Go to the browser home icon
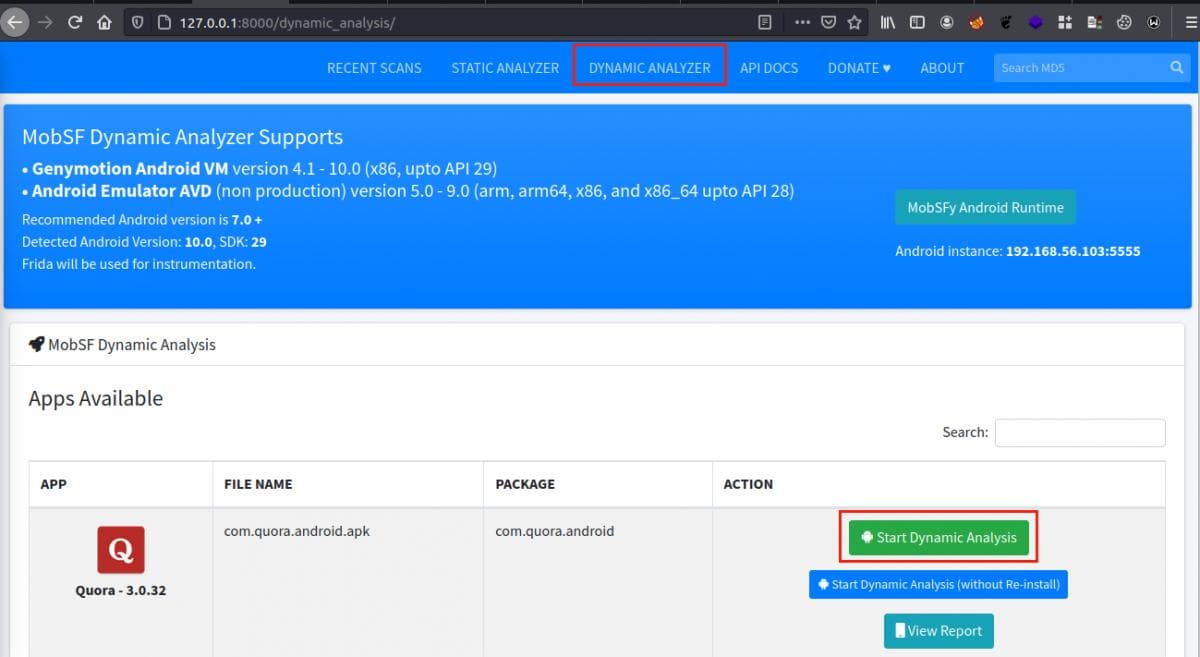 pos(104,22)
